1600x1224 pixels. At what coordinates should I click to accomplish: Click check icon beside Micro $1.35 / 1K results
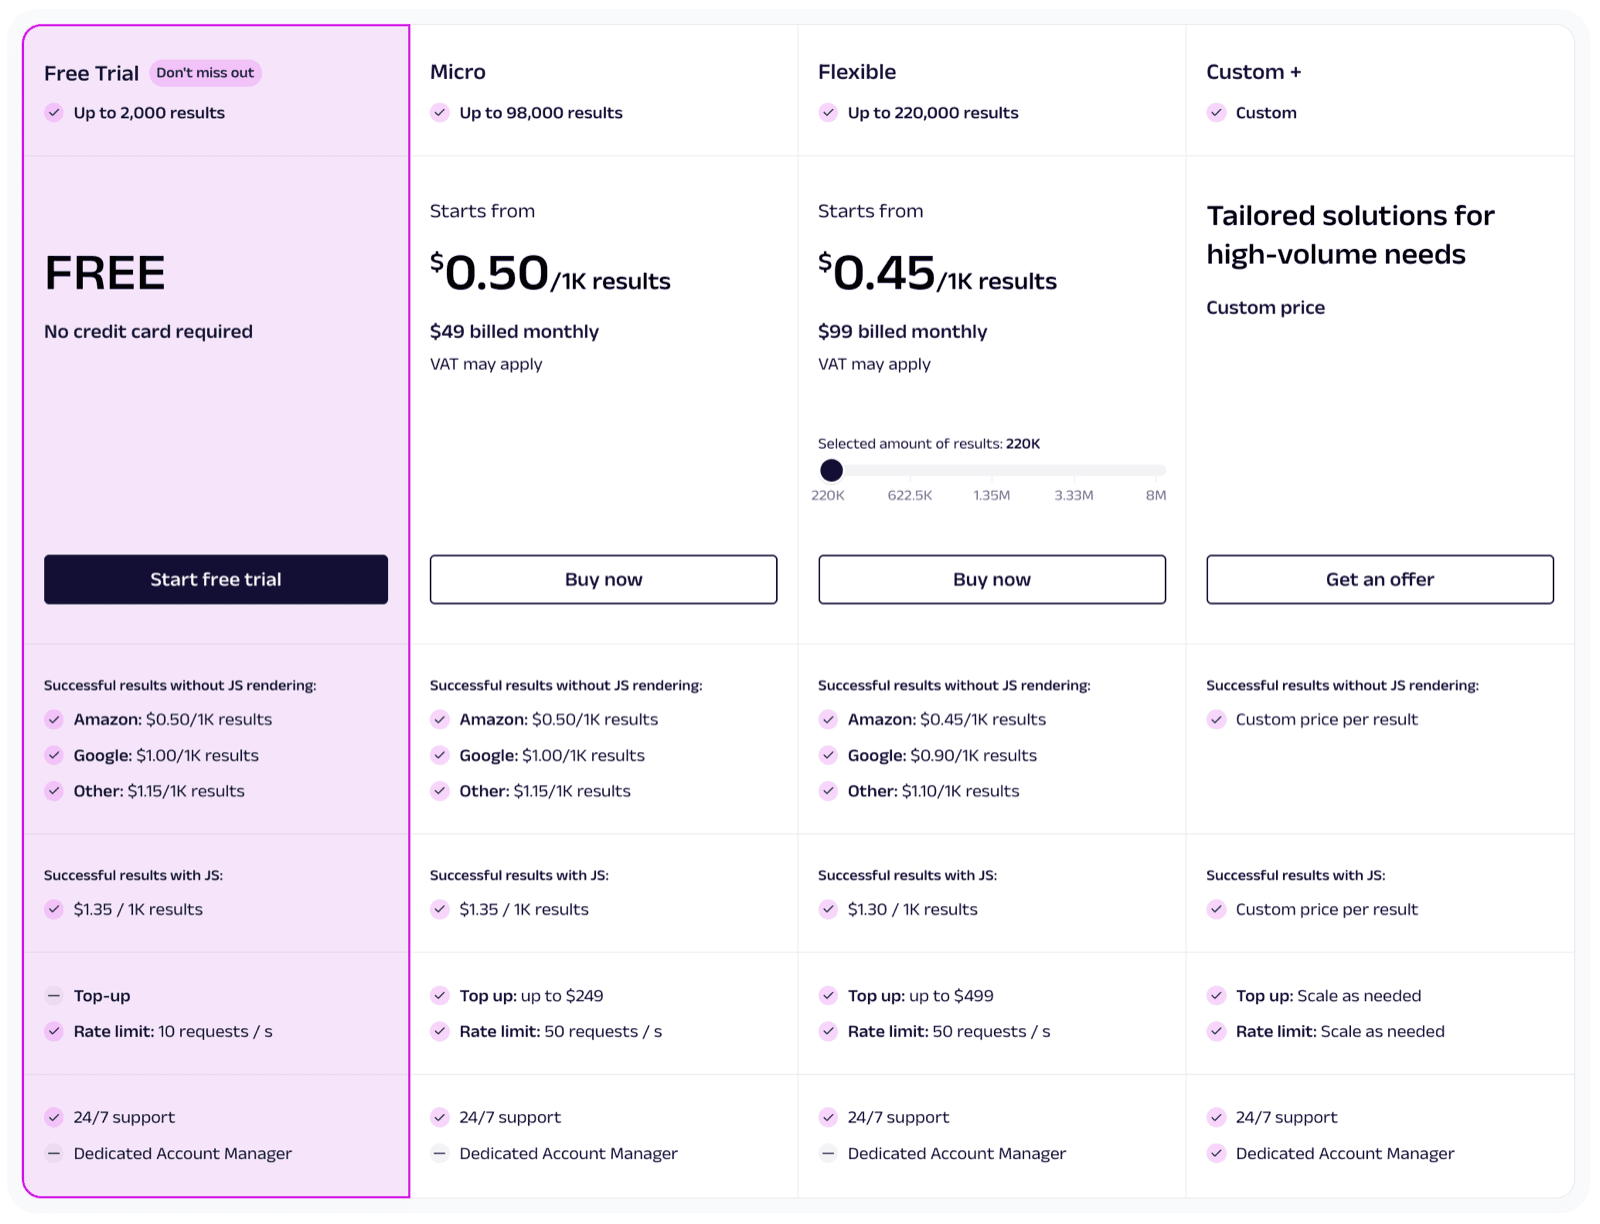(440, 909)
